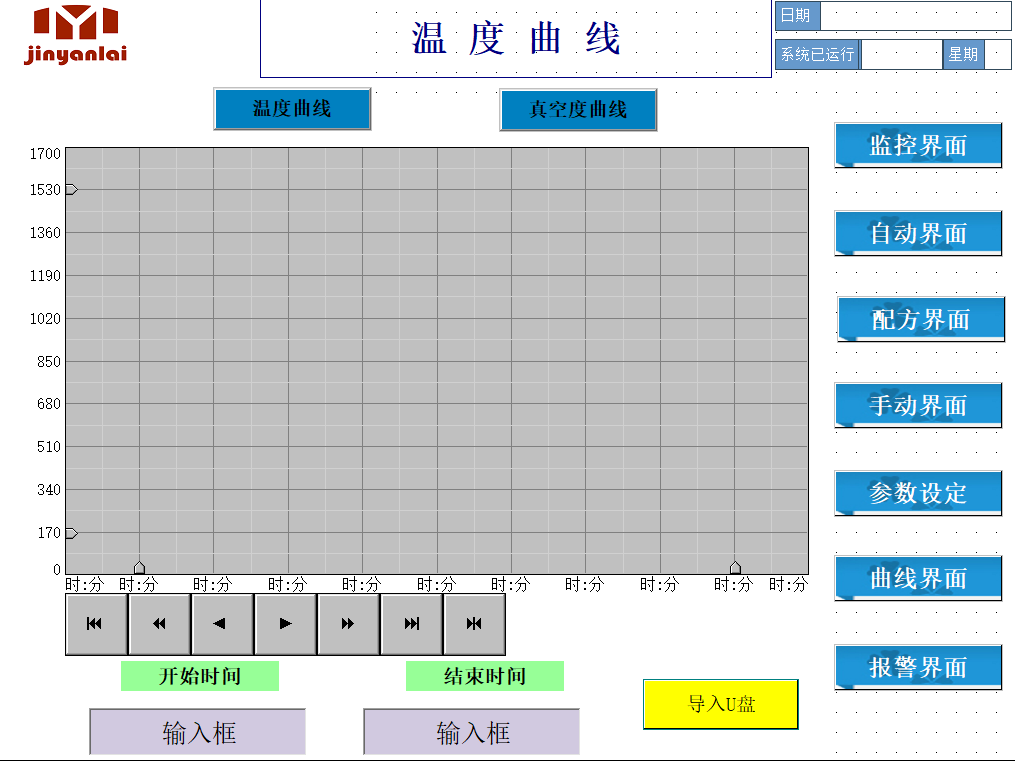Open the 监控界面 screen
Image resolution: width=1015 pixels, height=761 pixels.
(x=918, y=145)
